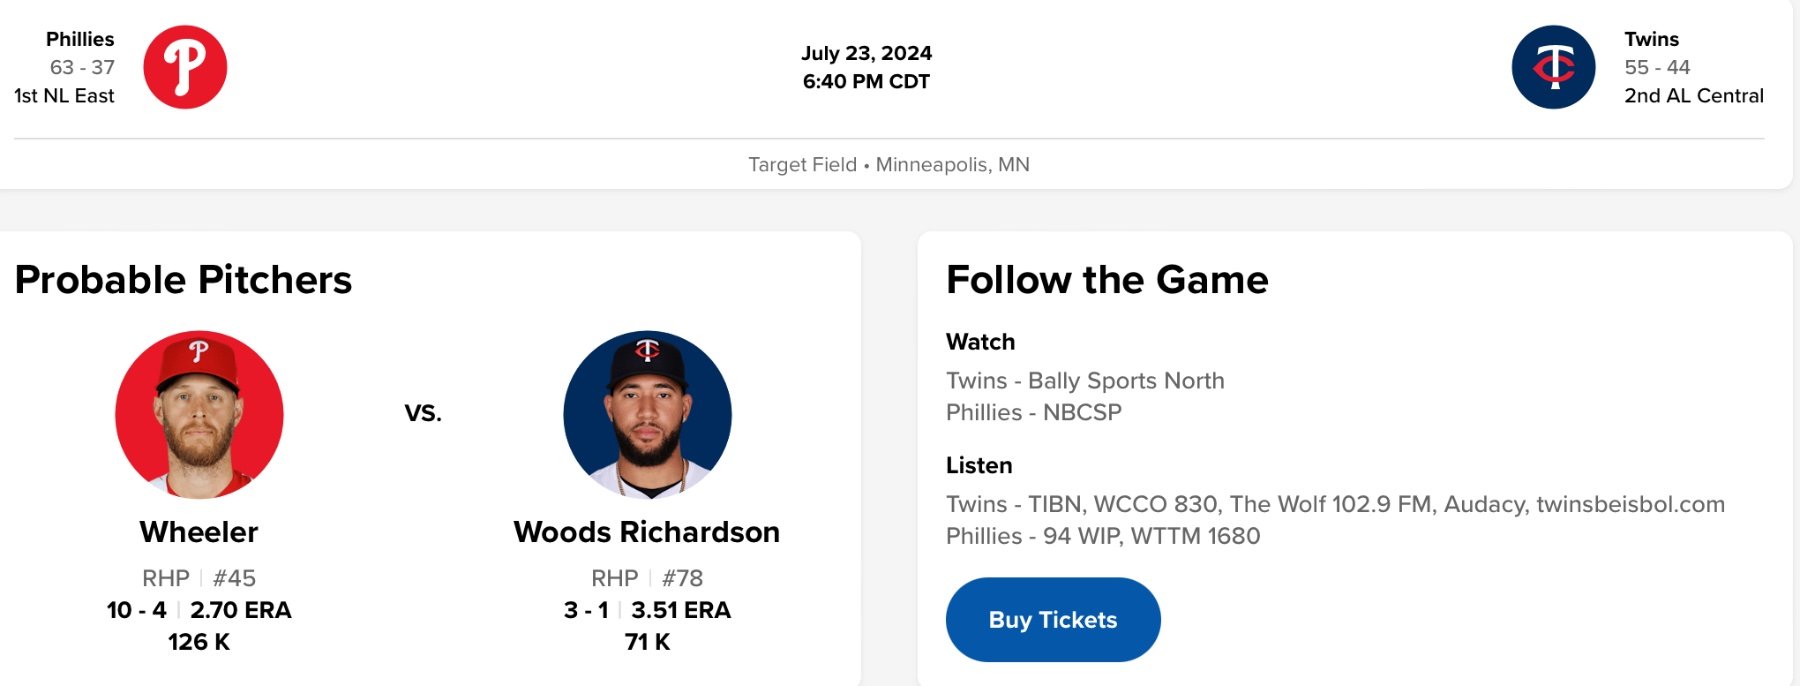Open Wheeler's player headshot
Image resolution: width=1800 pixels, height=686 pixels.
[x=199, y=414]
